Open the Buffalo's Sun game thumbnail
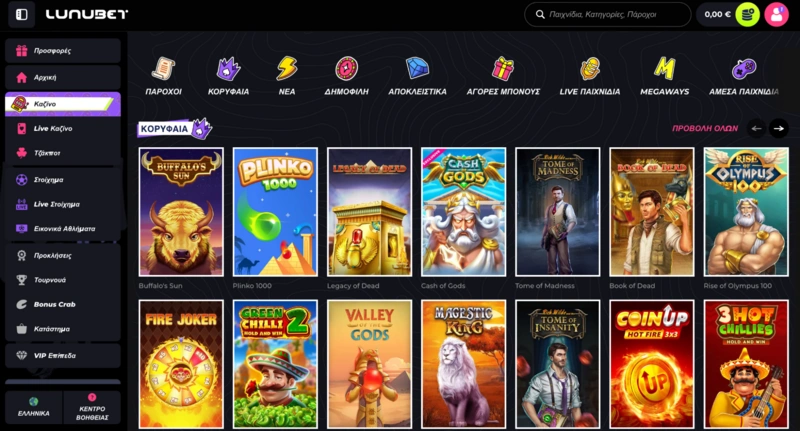Screen dimensions: 800x431 (181, 212)
